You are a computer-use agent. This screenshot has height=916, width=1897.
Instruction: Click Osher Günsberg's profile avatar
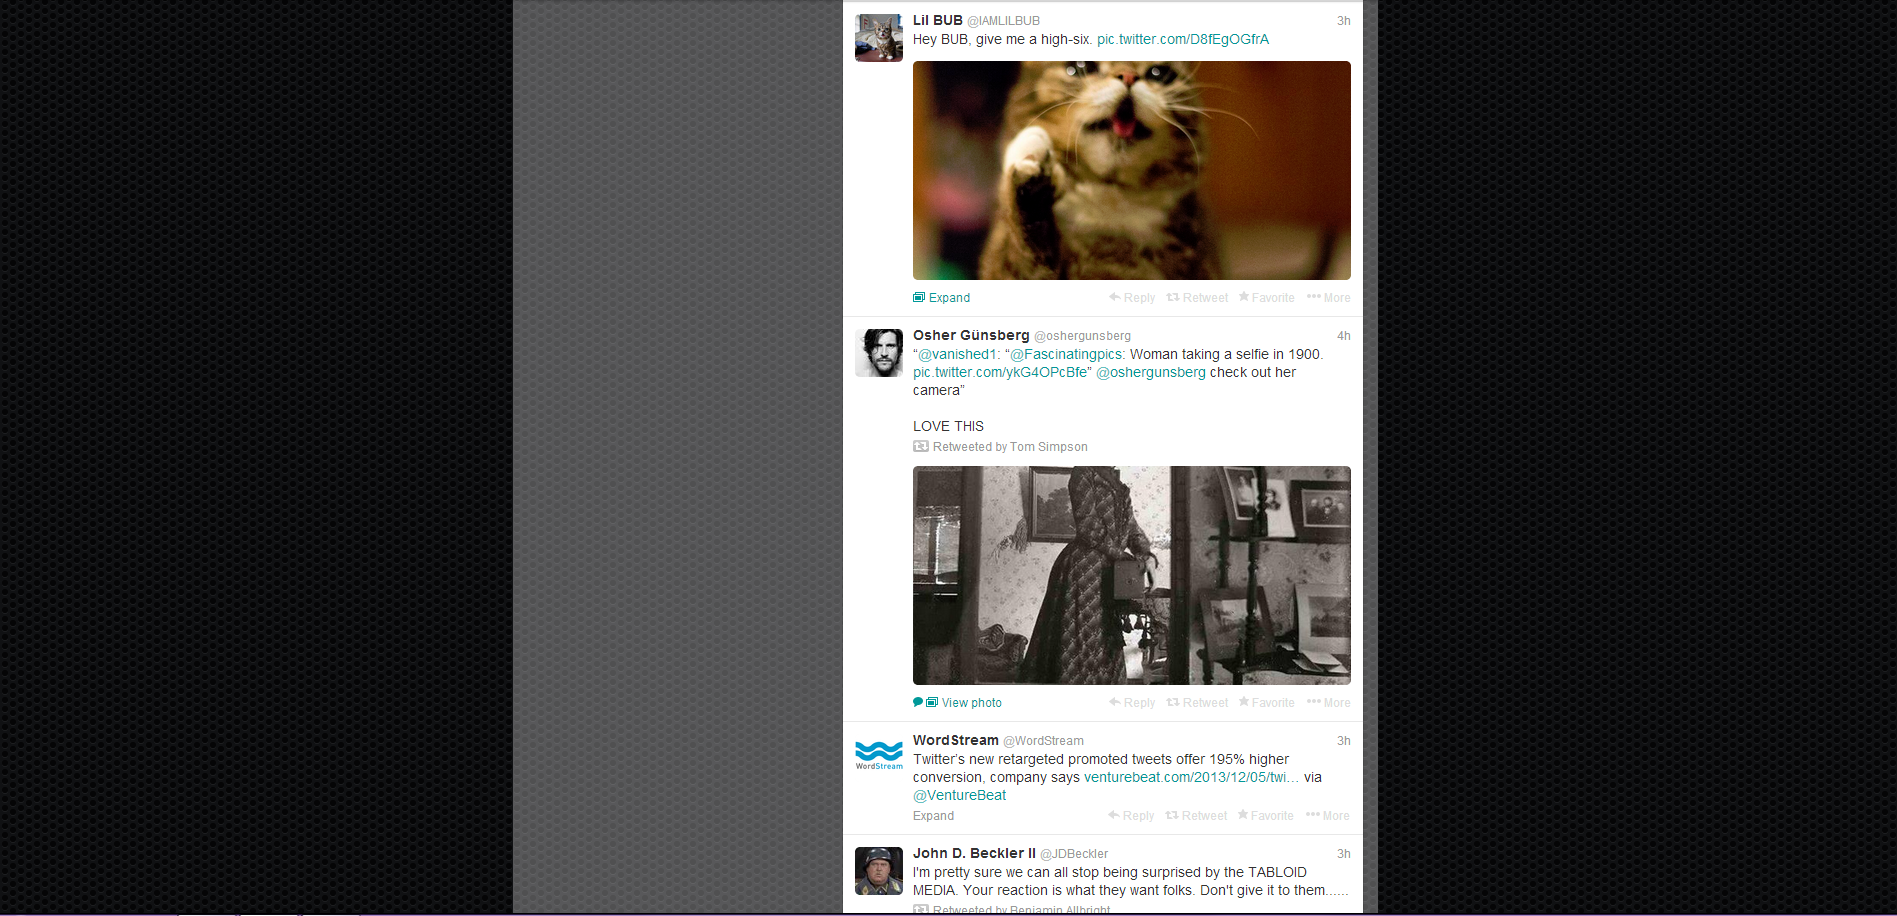point(878,353)
